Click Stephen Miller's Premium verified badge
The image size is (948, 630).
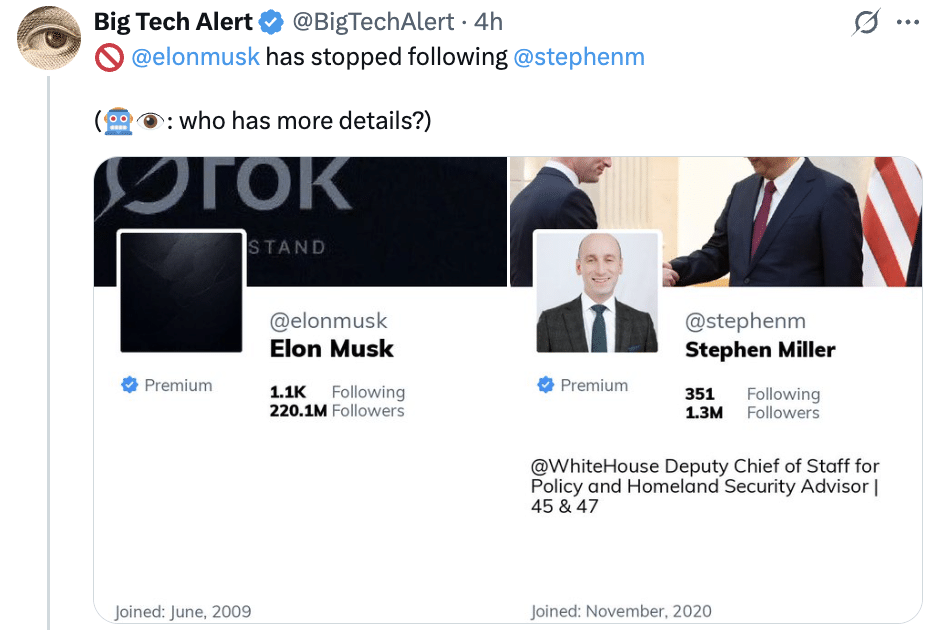(x=546, y=385)
